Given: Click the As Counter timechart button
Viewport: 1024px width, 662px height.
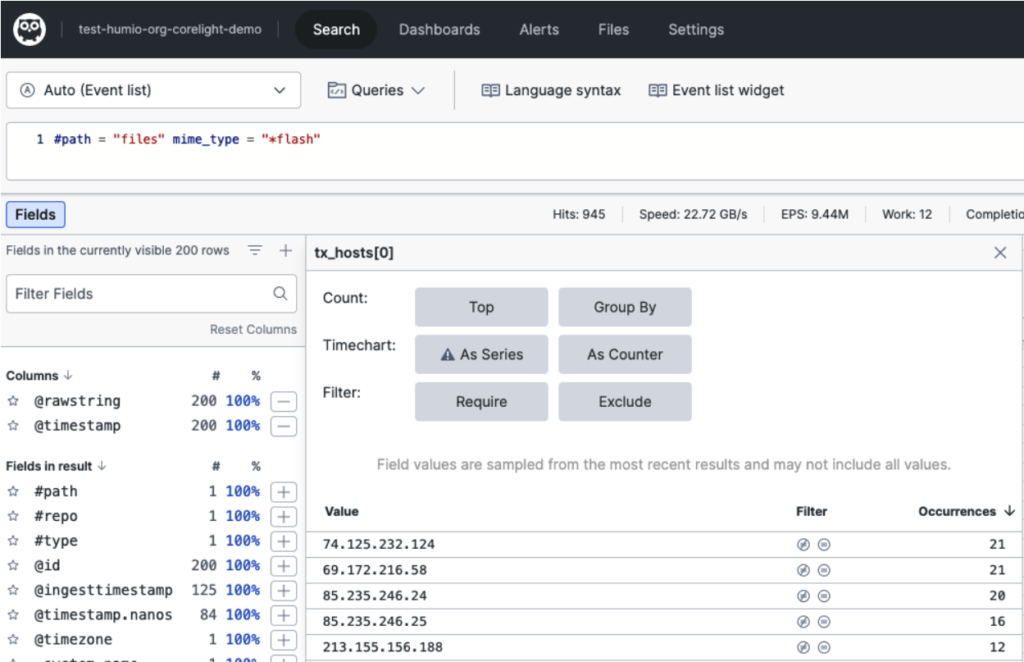Looking at the screenshot, I should 625,355.
